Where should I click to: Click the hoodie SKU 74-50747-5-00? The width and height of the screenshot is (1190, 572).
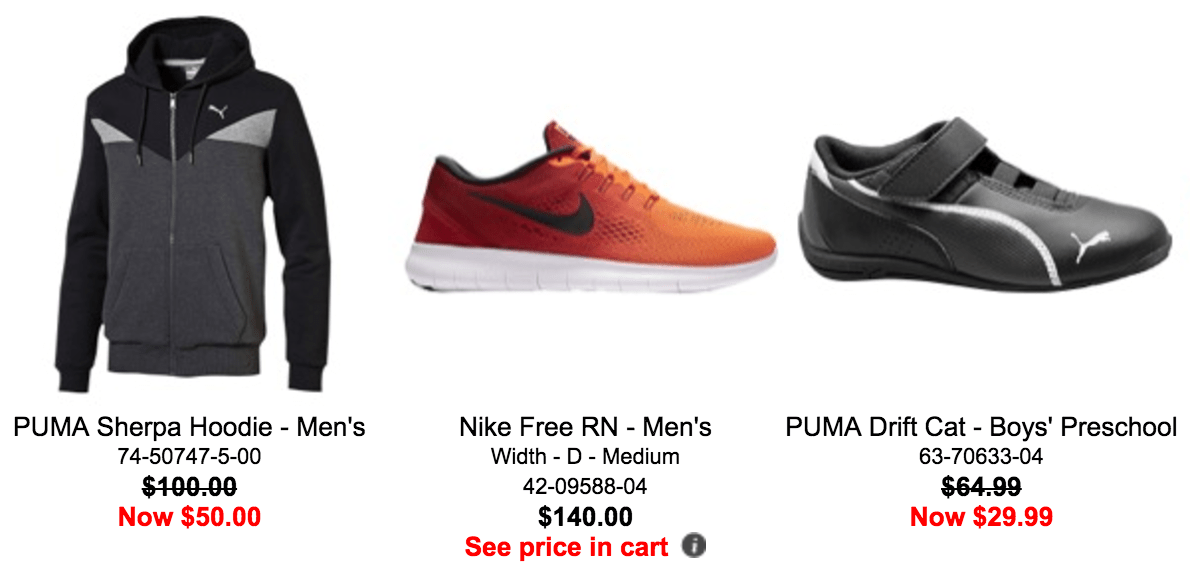pos(190,457)
